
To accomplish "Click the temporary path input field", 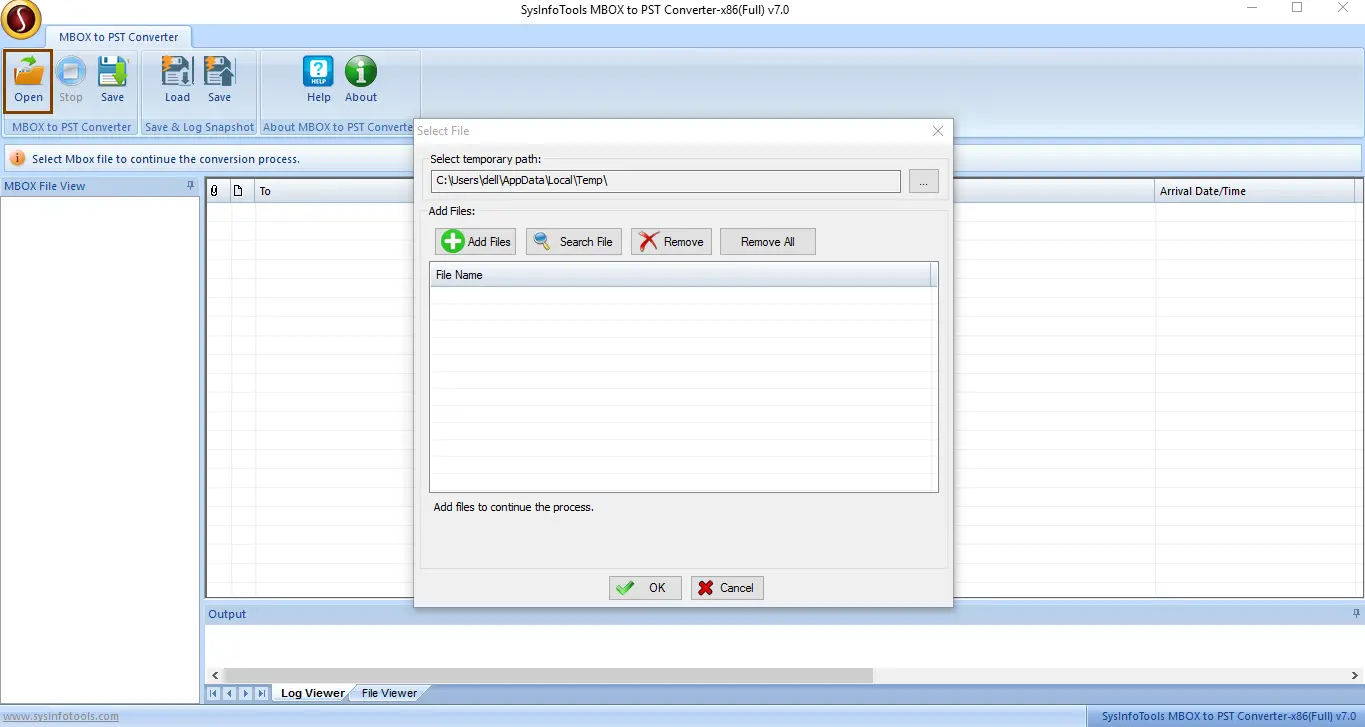I will point(666,181).
